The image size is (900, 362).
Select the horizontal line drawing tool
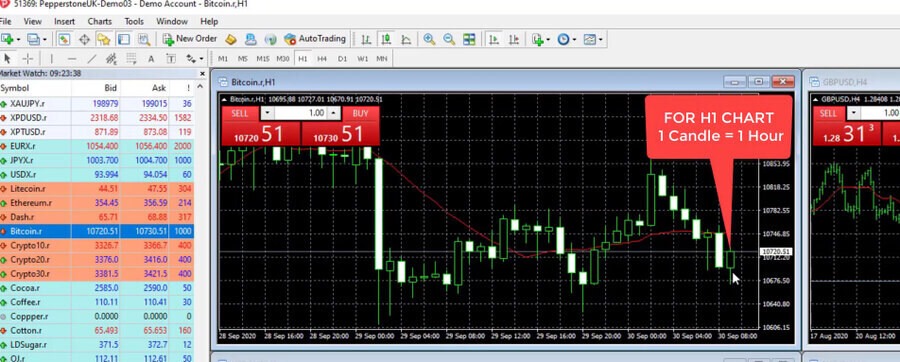pos(72,59)
